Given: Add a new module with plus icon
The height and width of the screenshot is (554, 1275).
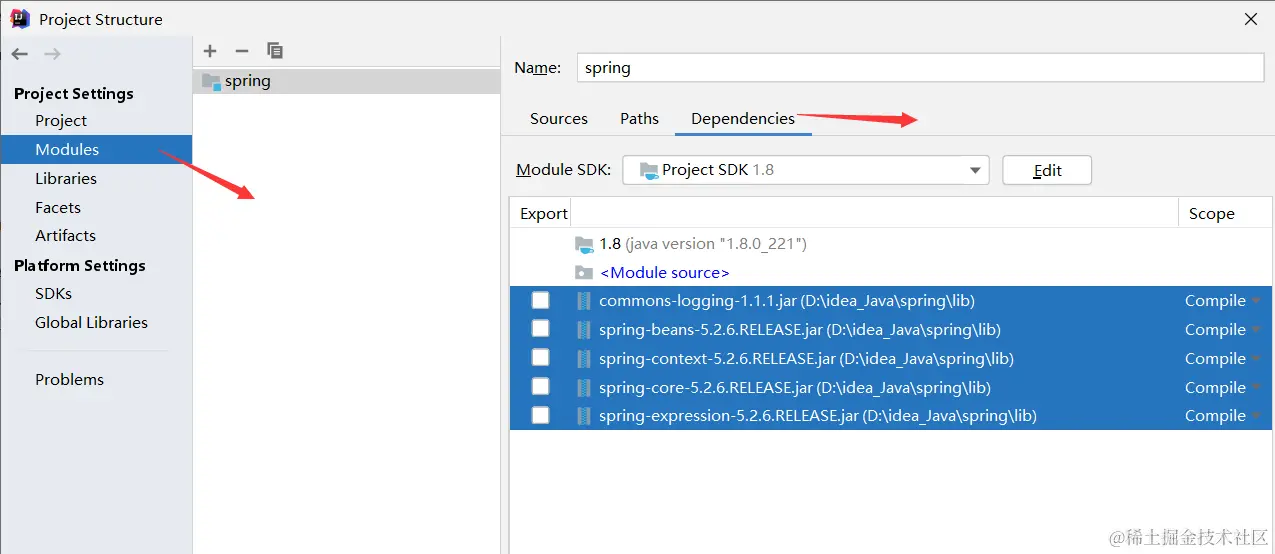Looking at the screenshot, I should point(210,51).
